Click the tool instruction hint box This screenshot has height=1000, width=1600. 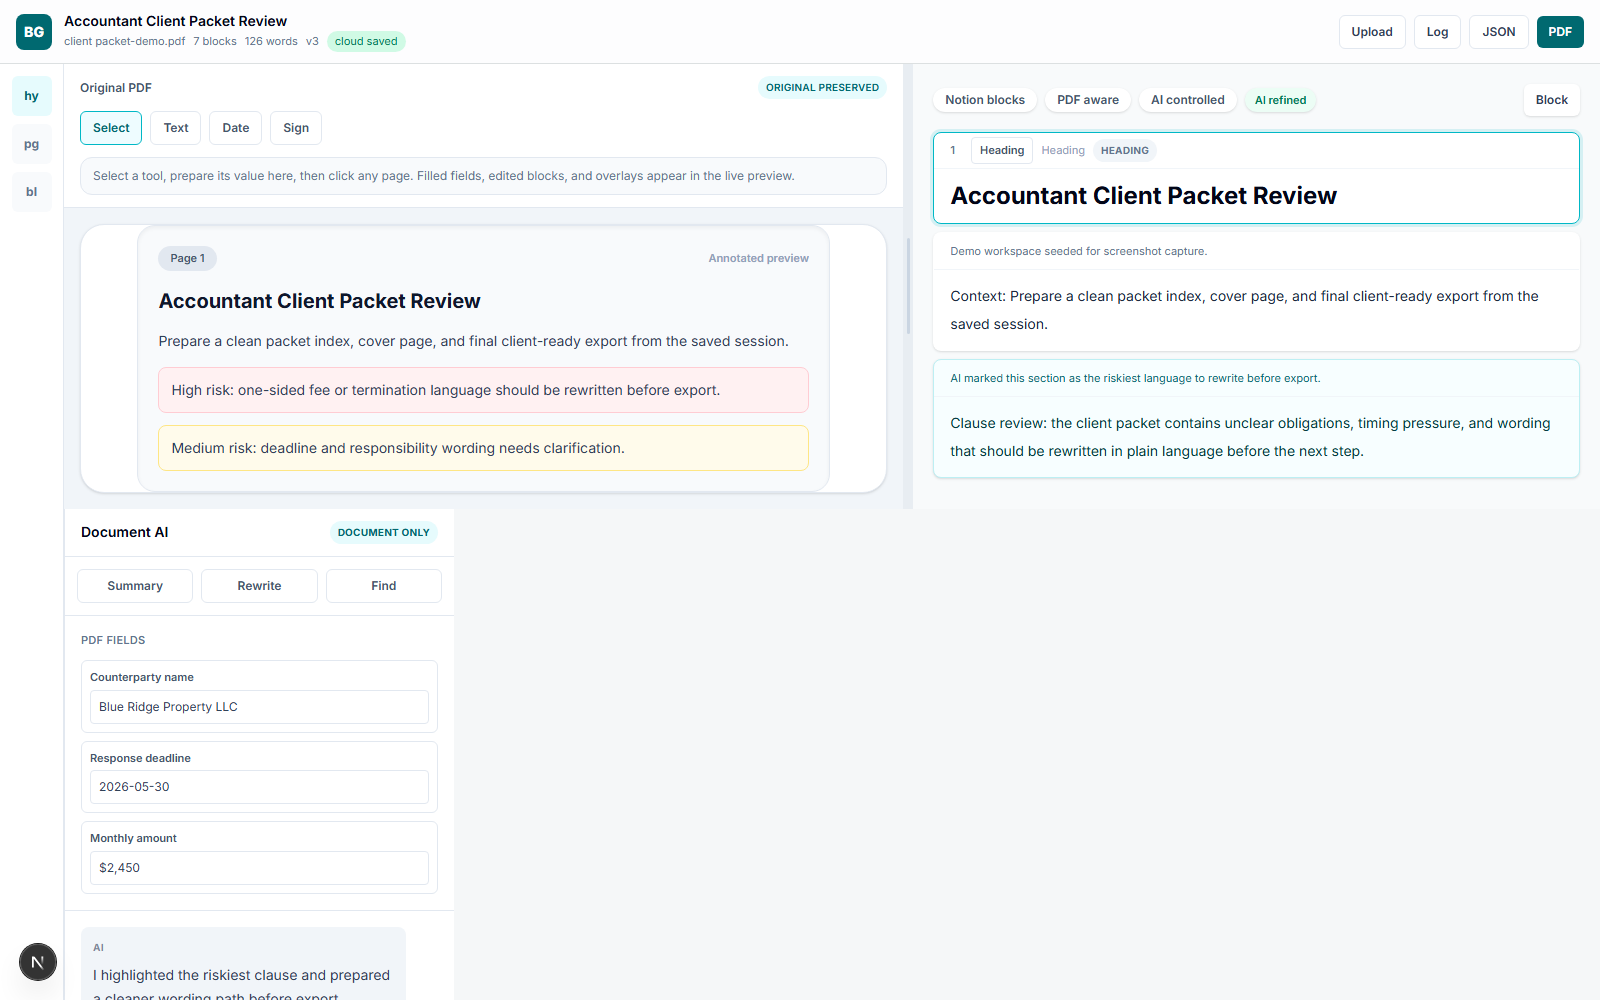click(x=483, y=176)
